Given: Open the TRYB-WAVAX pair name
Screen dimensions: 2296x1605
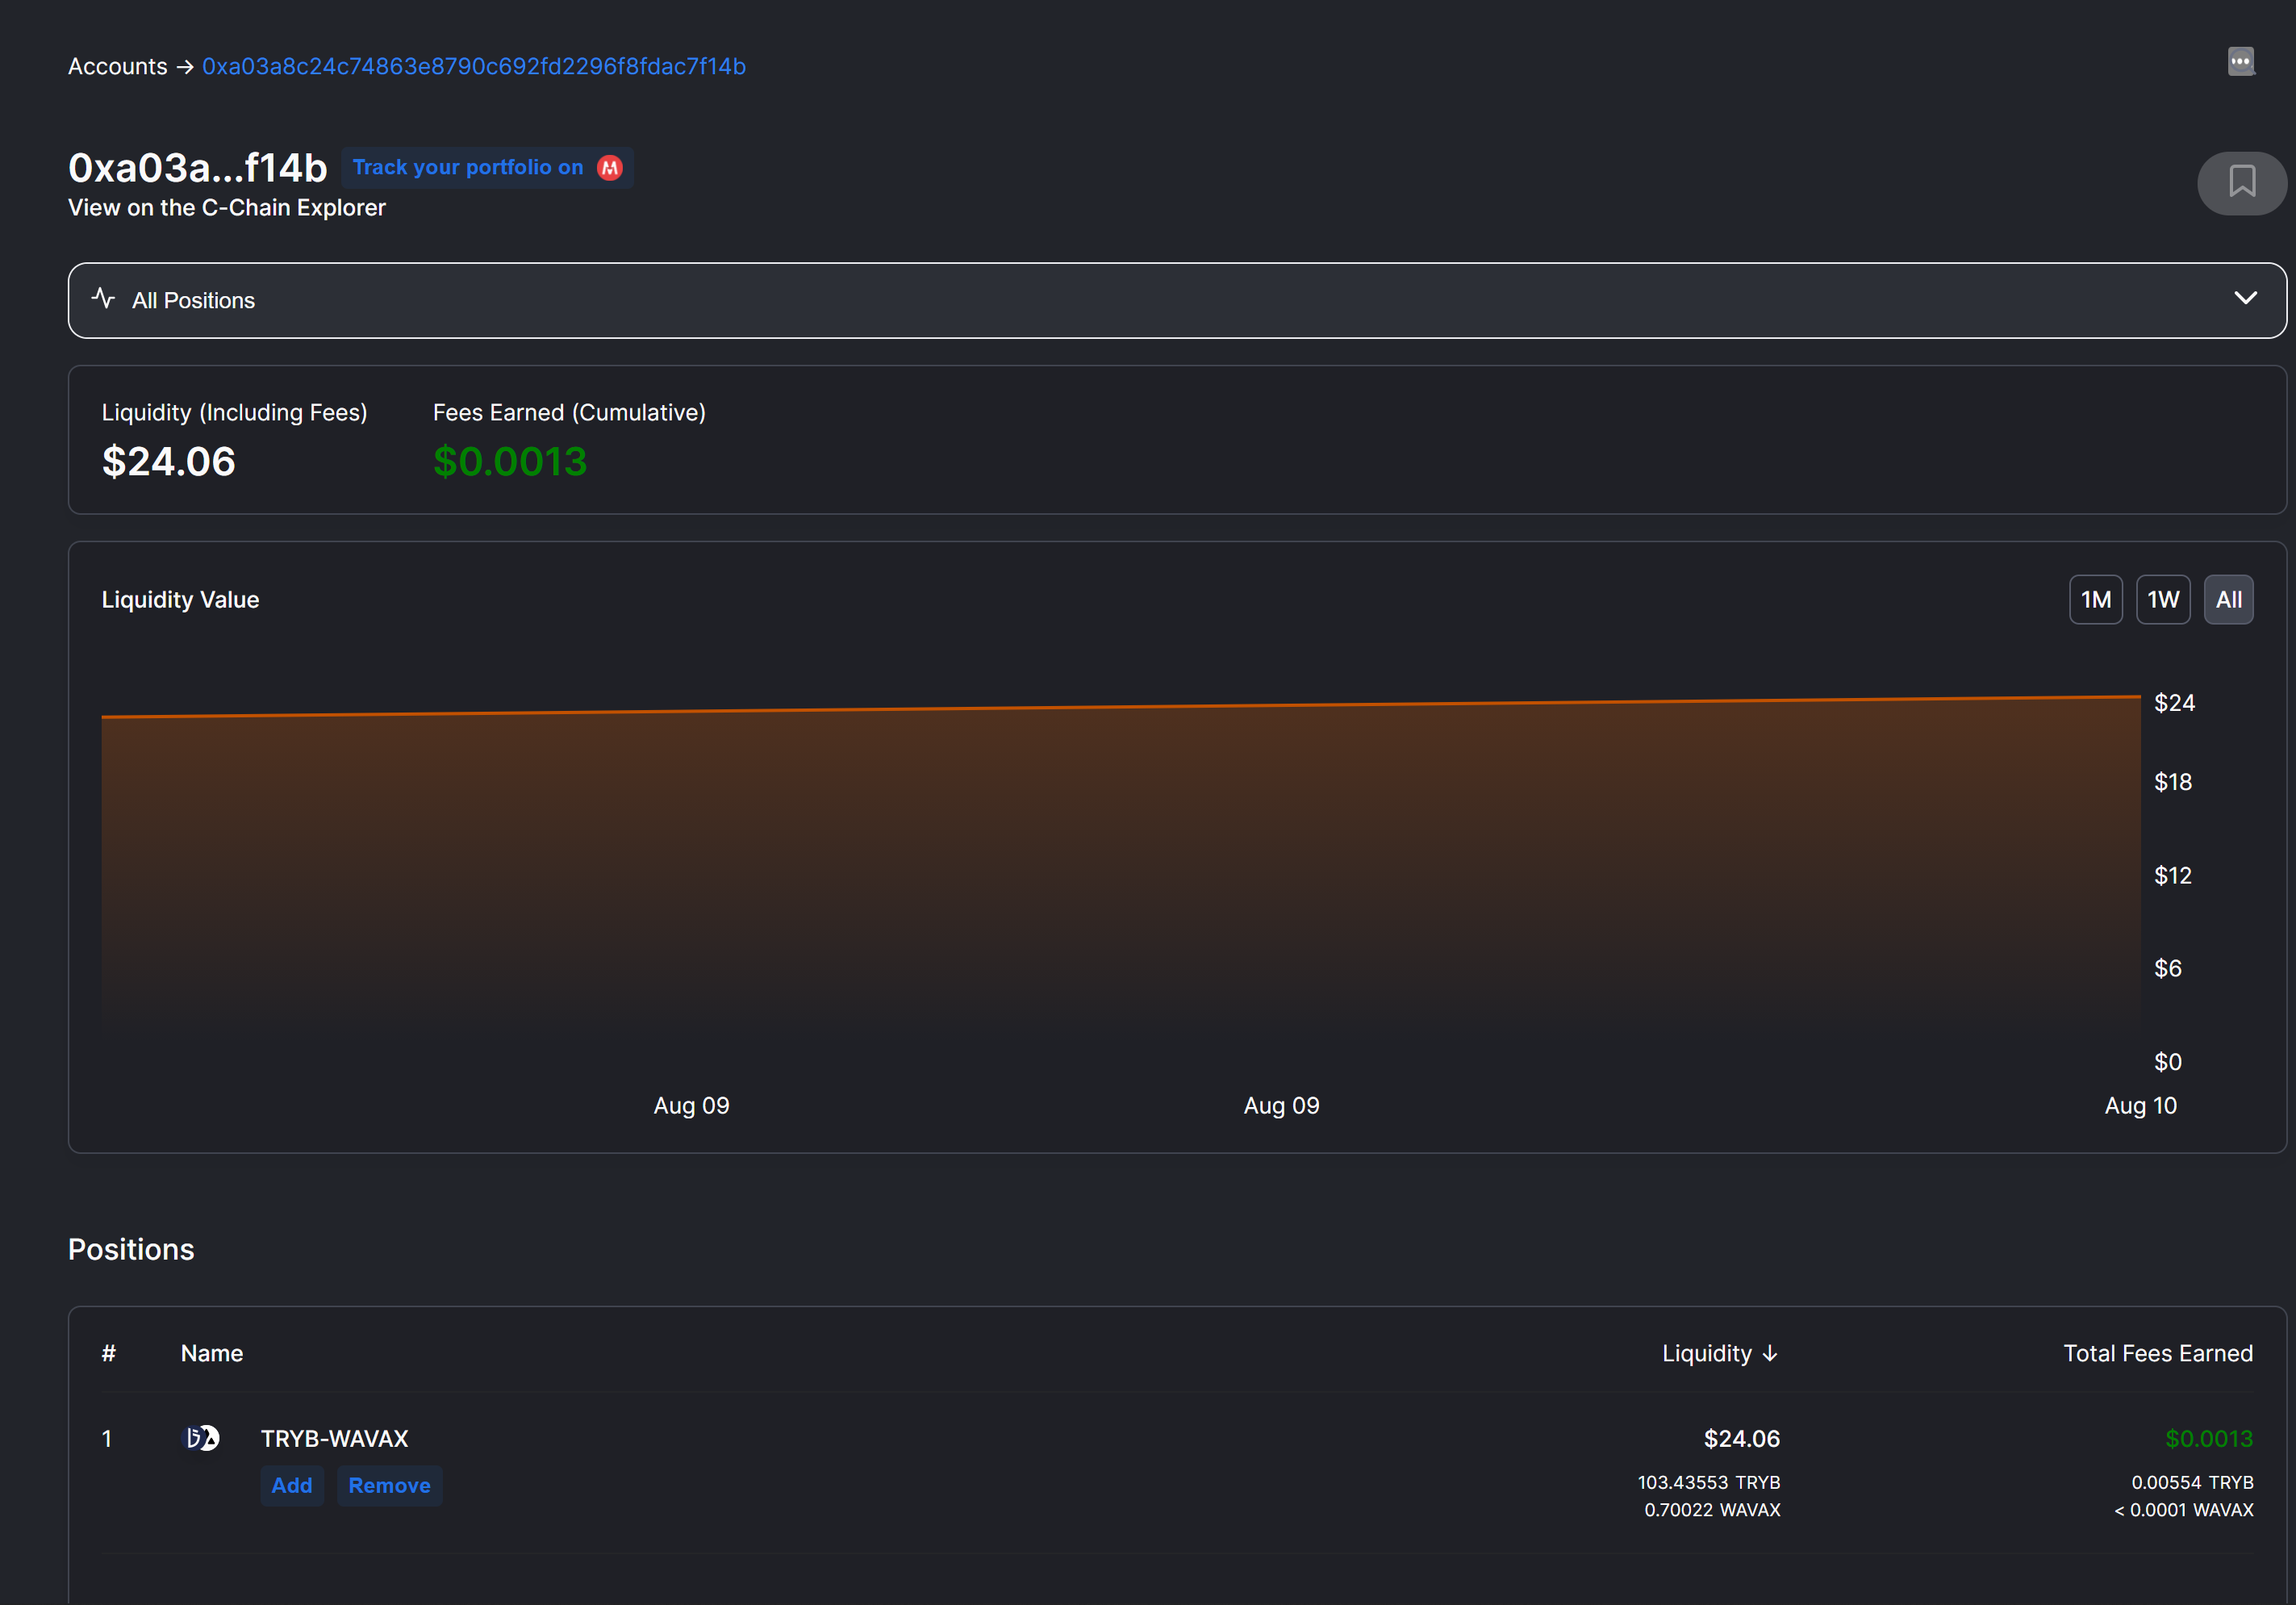Looking at the screenshot, I should pos(335,1439).
